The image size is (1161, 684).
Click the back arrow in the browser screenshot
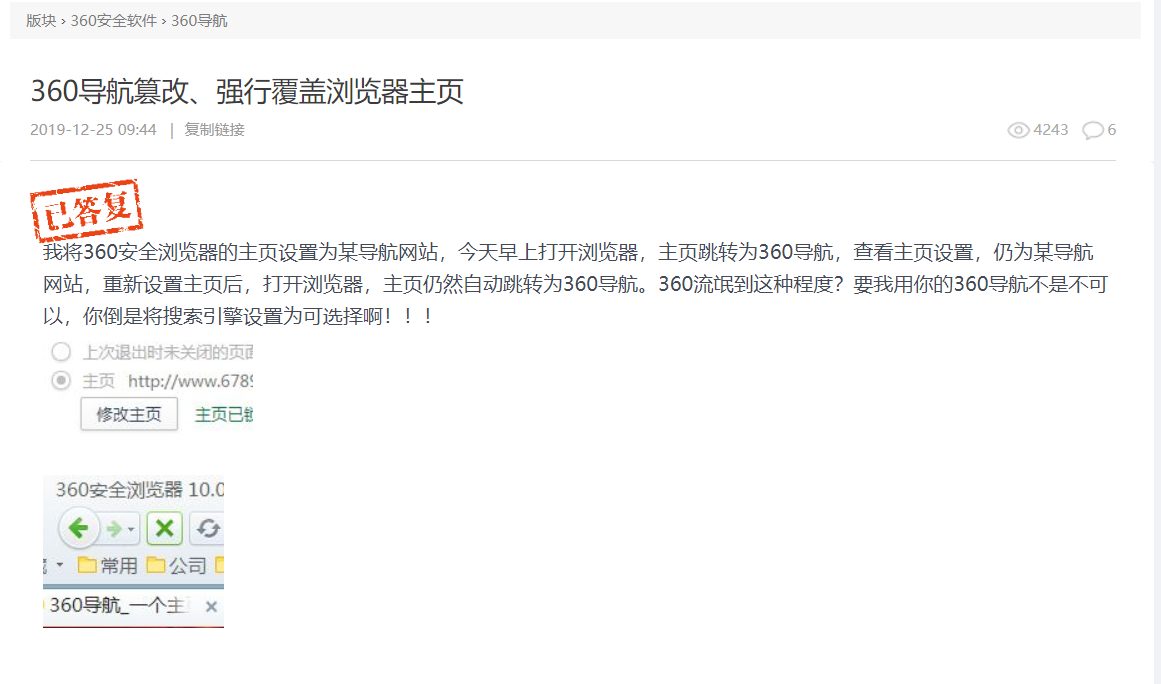tap(77, 527)
